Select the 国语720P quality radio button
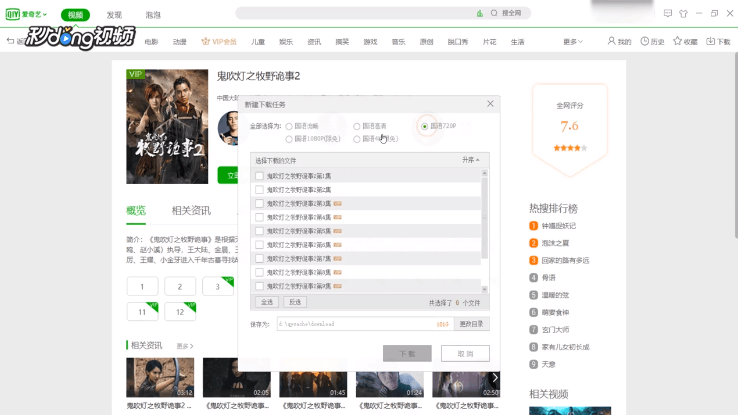This screenshot has height=415, width=738. [x=425, y=127]
